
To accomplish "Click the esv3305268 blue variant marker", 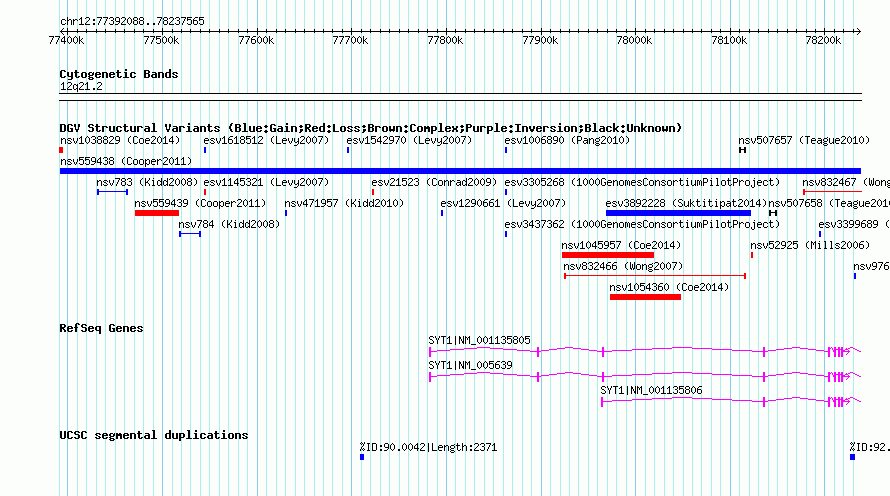I will (x=506, y=192).
